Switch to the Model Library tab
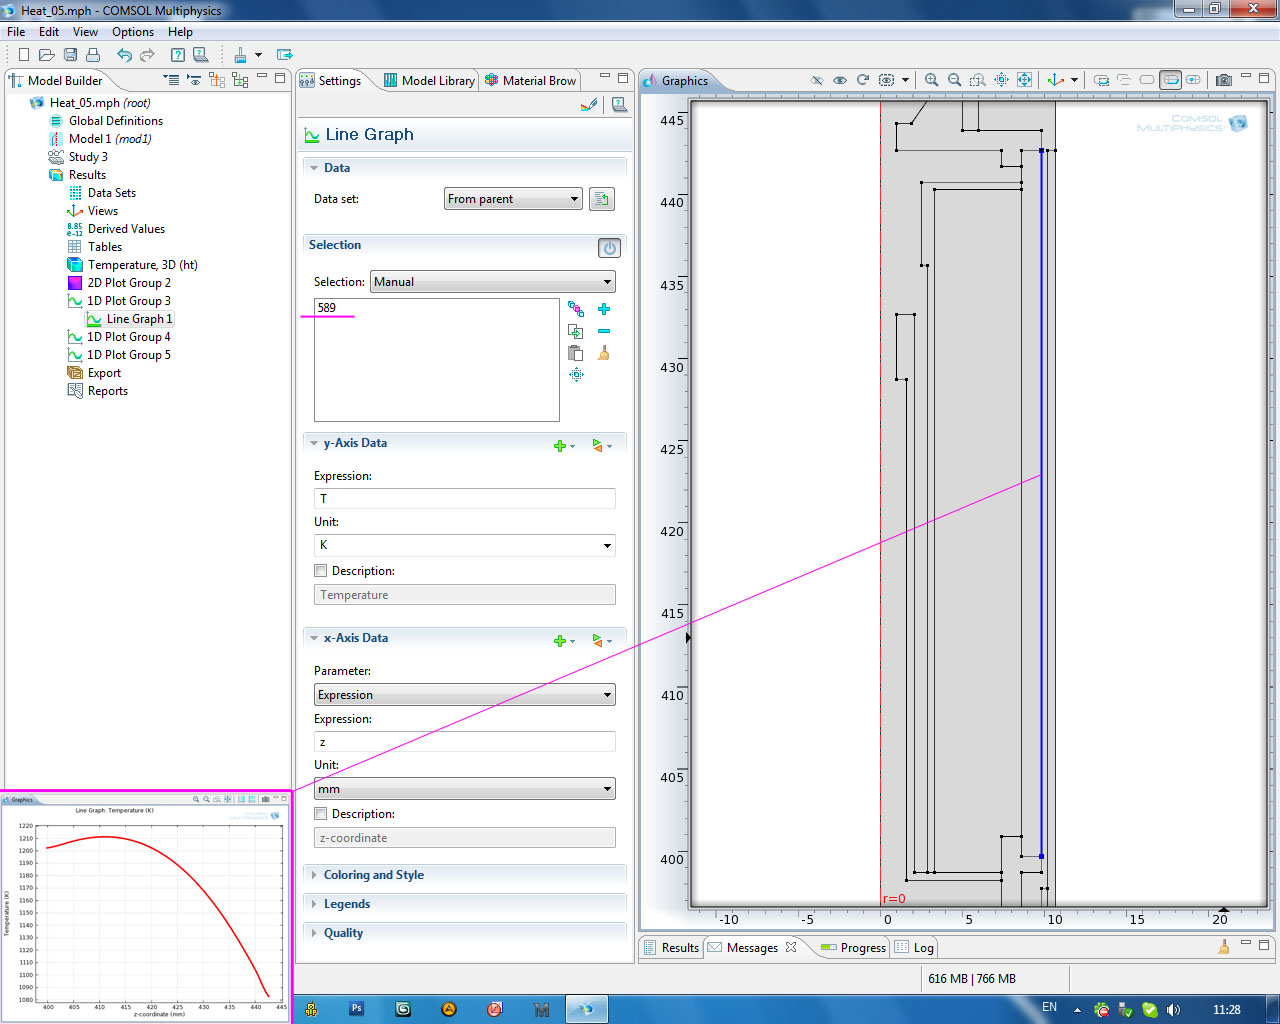 tap(429, 81)
